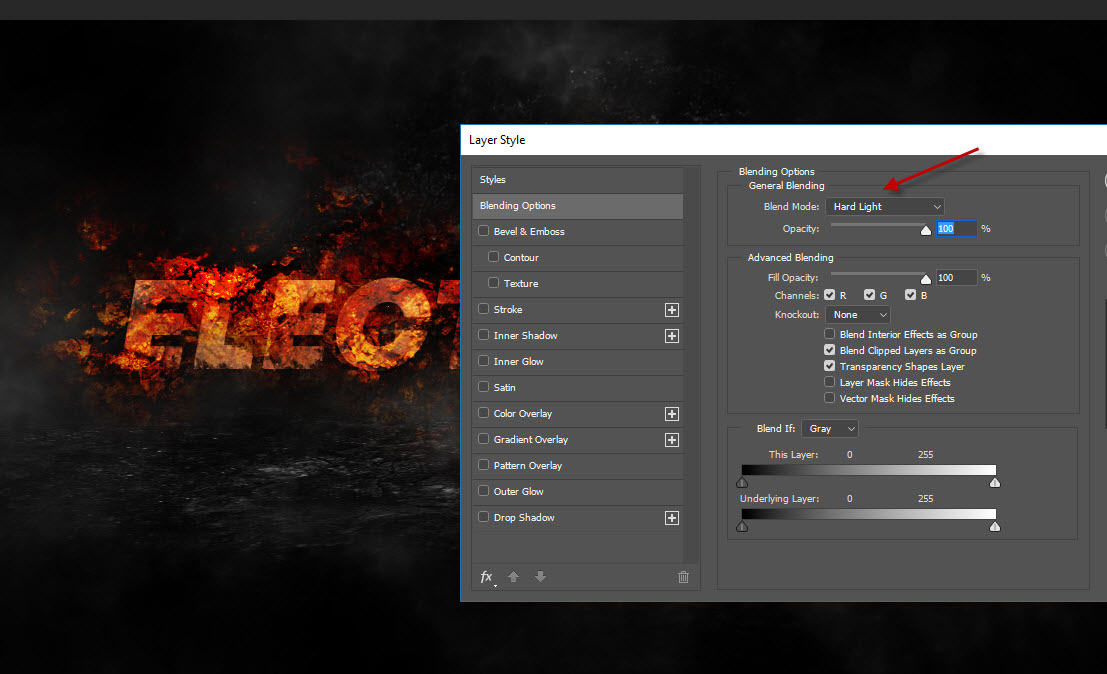Open the Outer Glow settings
The image size is (1107, 674).
coord(518,492)
